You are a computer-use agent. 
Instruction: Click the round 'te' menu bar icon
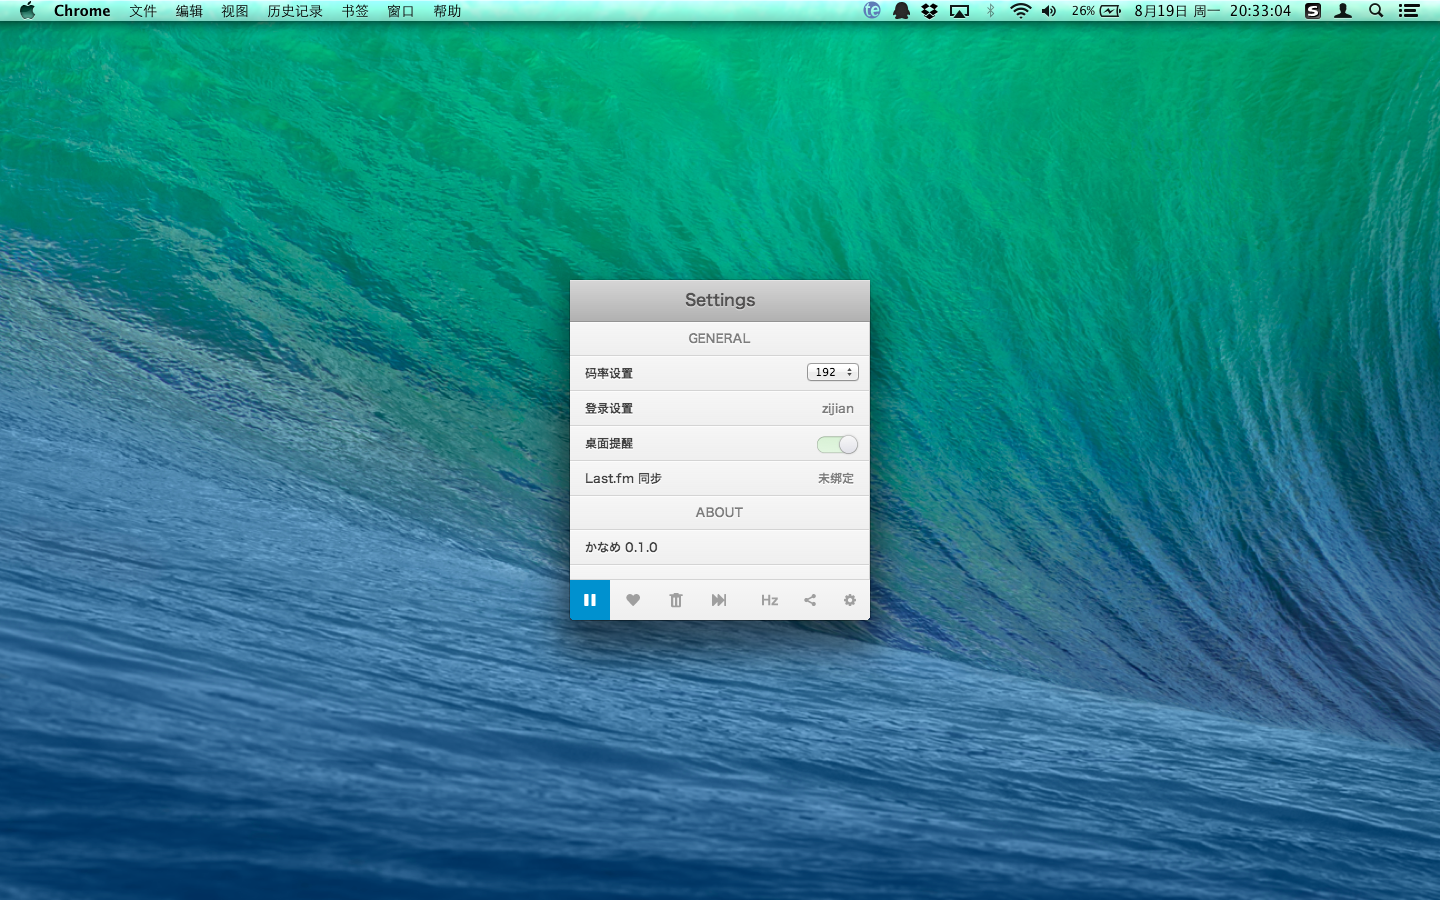pyautogui.click(x=872, y=11)
